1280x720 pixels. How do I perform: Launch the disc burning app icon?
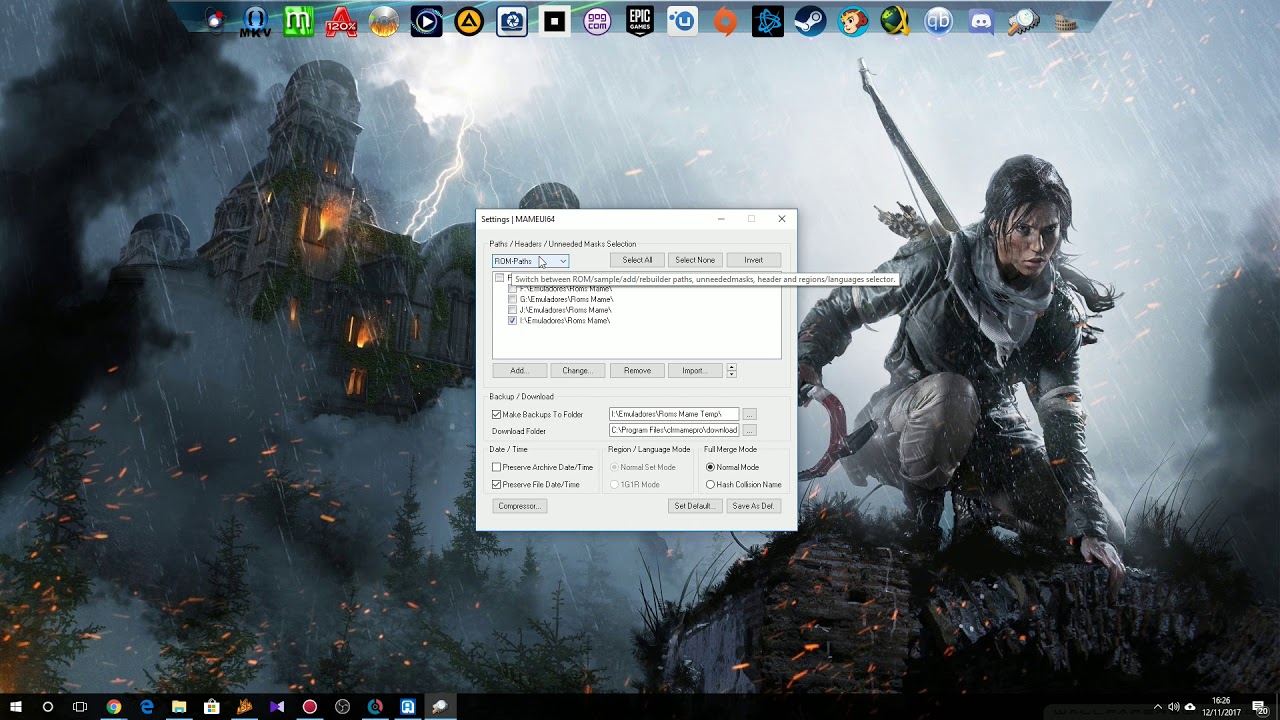tap(384, 21)
